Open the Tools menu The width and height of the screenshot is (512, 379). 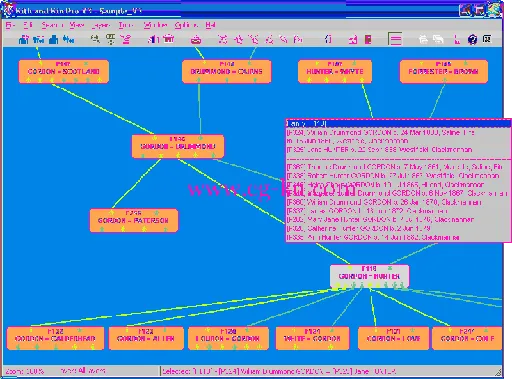[126, 25]
